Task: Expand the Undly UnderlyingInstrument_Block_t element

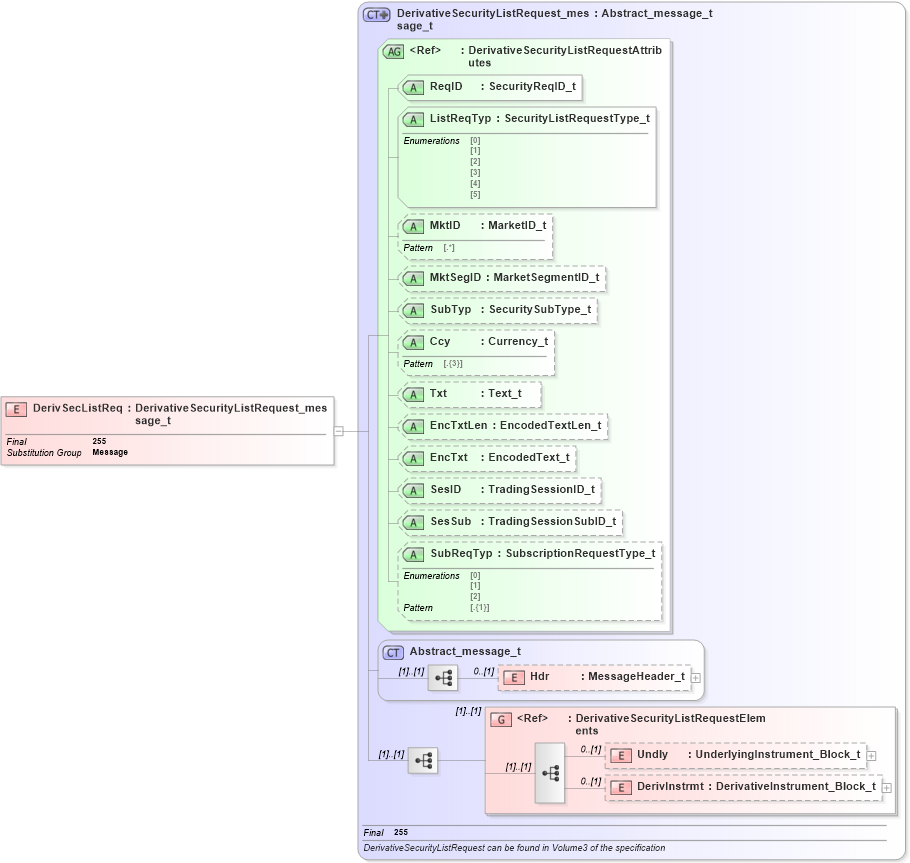Action: click(871, 755)
